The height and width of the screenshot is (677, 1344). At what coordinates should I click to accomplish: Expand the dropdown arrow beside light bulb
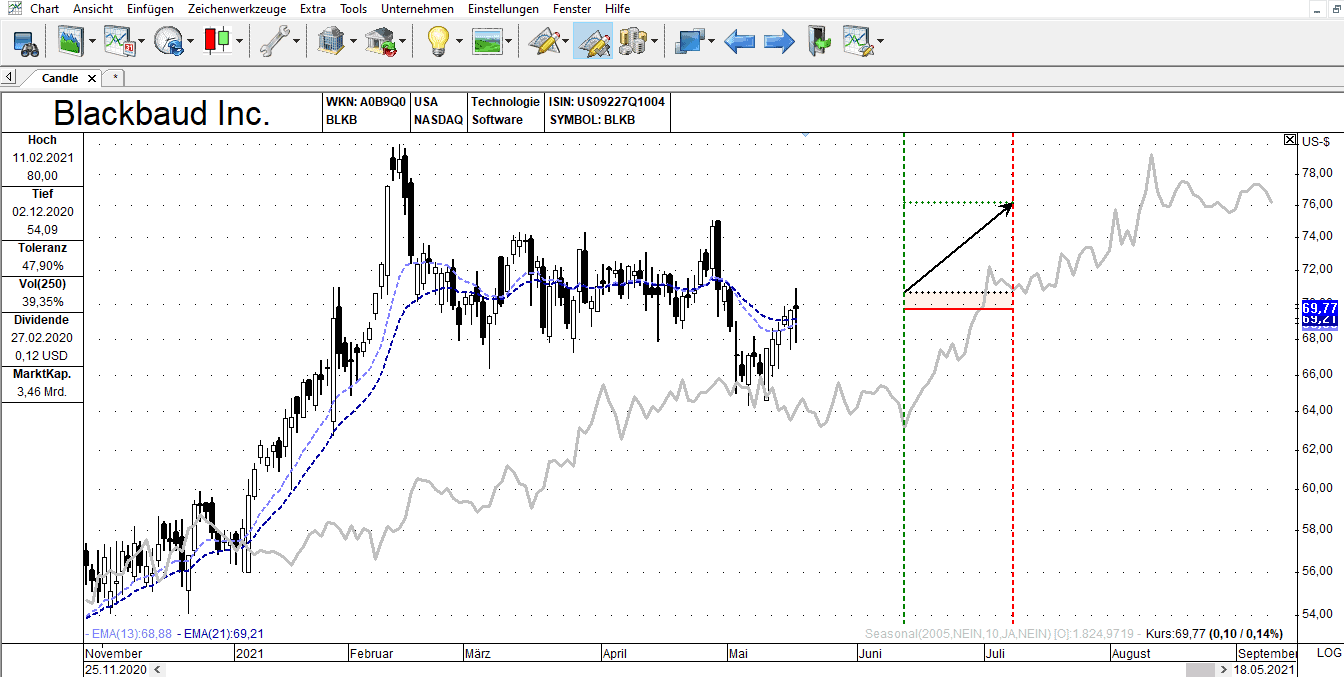coord(459,42)
